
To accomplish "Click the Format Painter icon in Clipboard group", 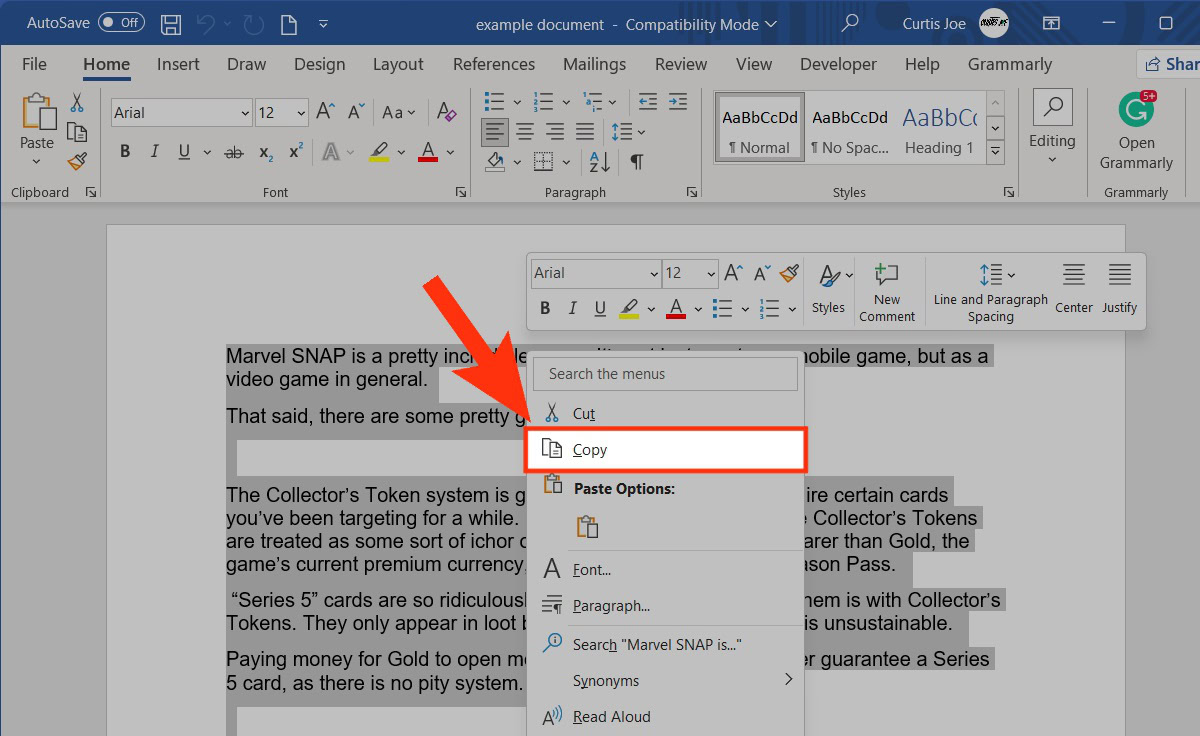I will tap(76, 161).
